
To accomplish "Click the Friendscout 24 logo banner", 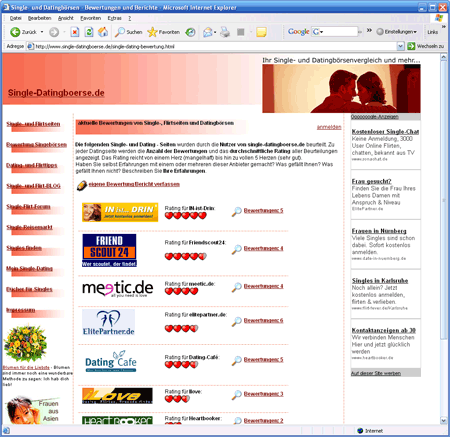I will (109, 250).
